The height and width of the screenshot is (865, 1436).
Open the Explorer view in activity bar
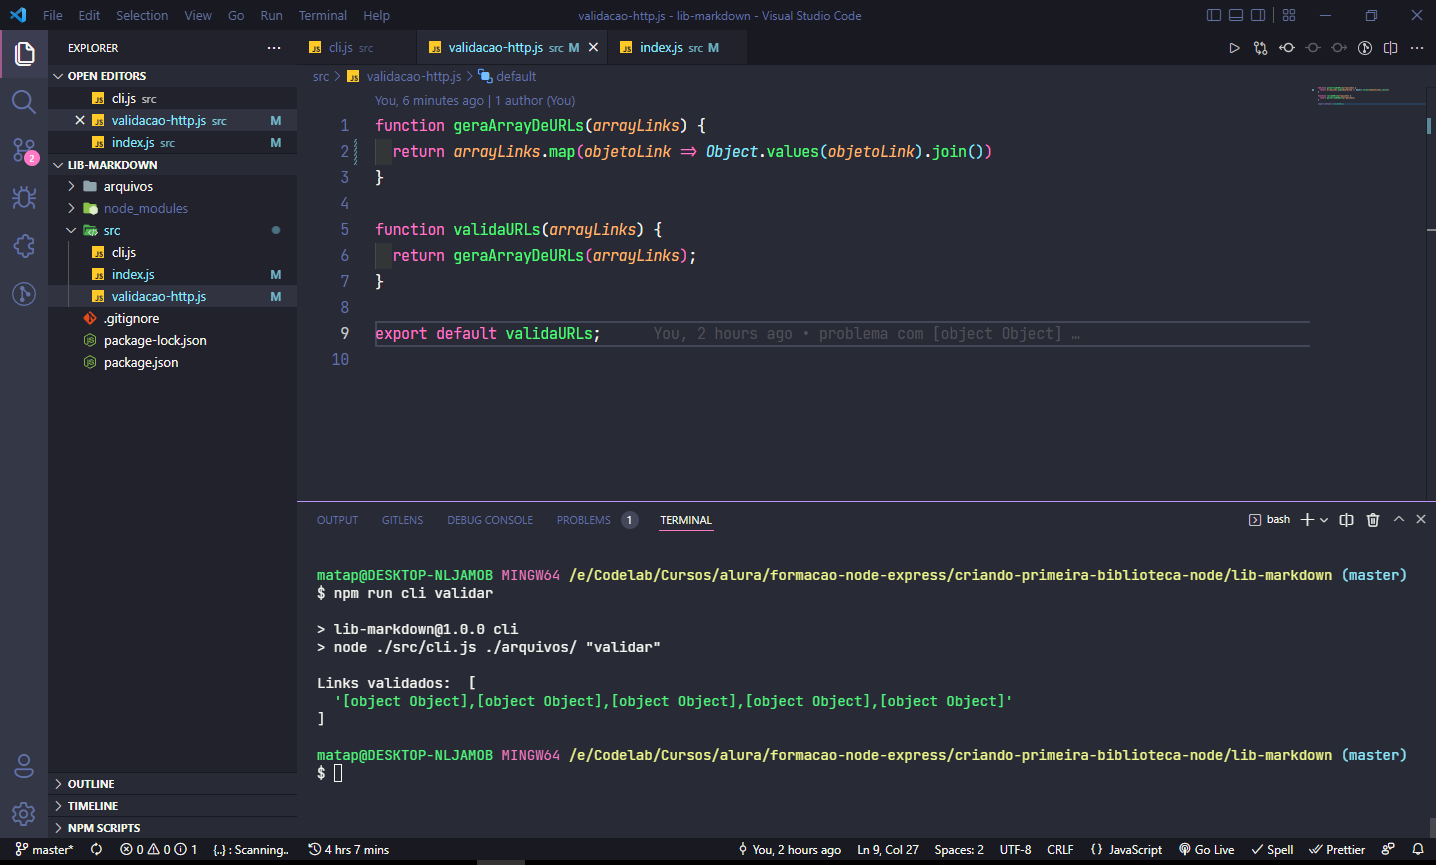(24, 53)
